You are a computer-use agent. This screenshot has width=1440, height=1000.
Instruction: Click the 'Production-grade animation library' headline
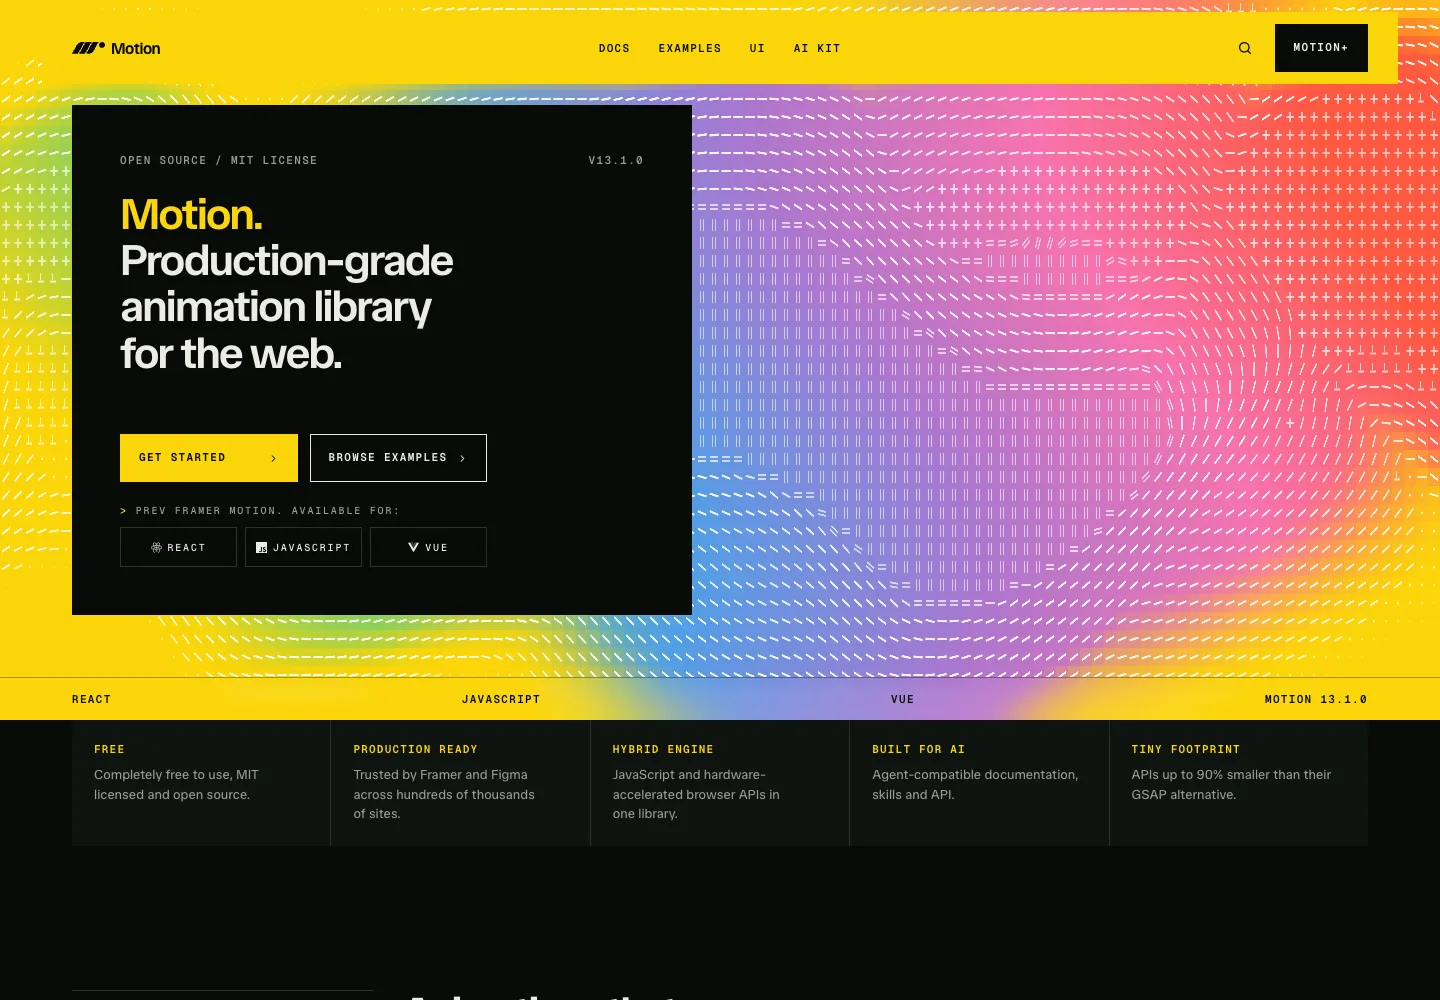pyautogui.click(x=286, y=307)
